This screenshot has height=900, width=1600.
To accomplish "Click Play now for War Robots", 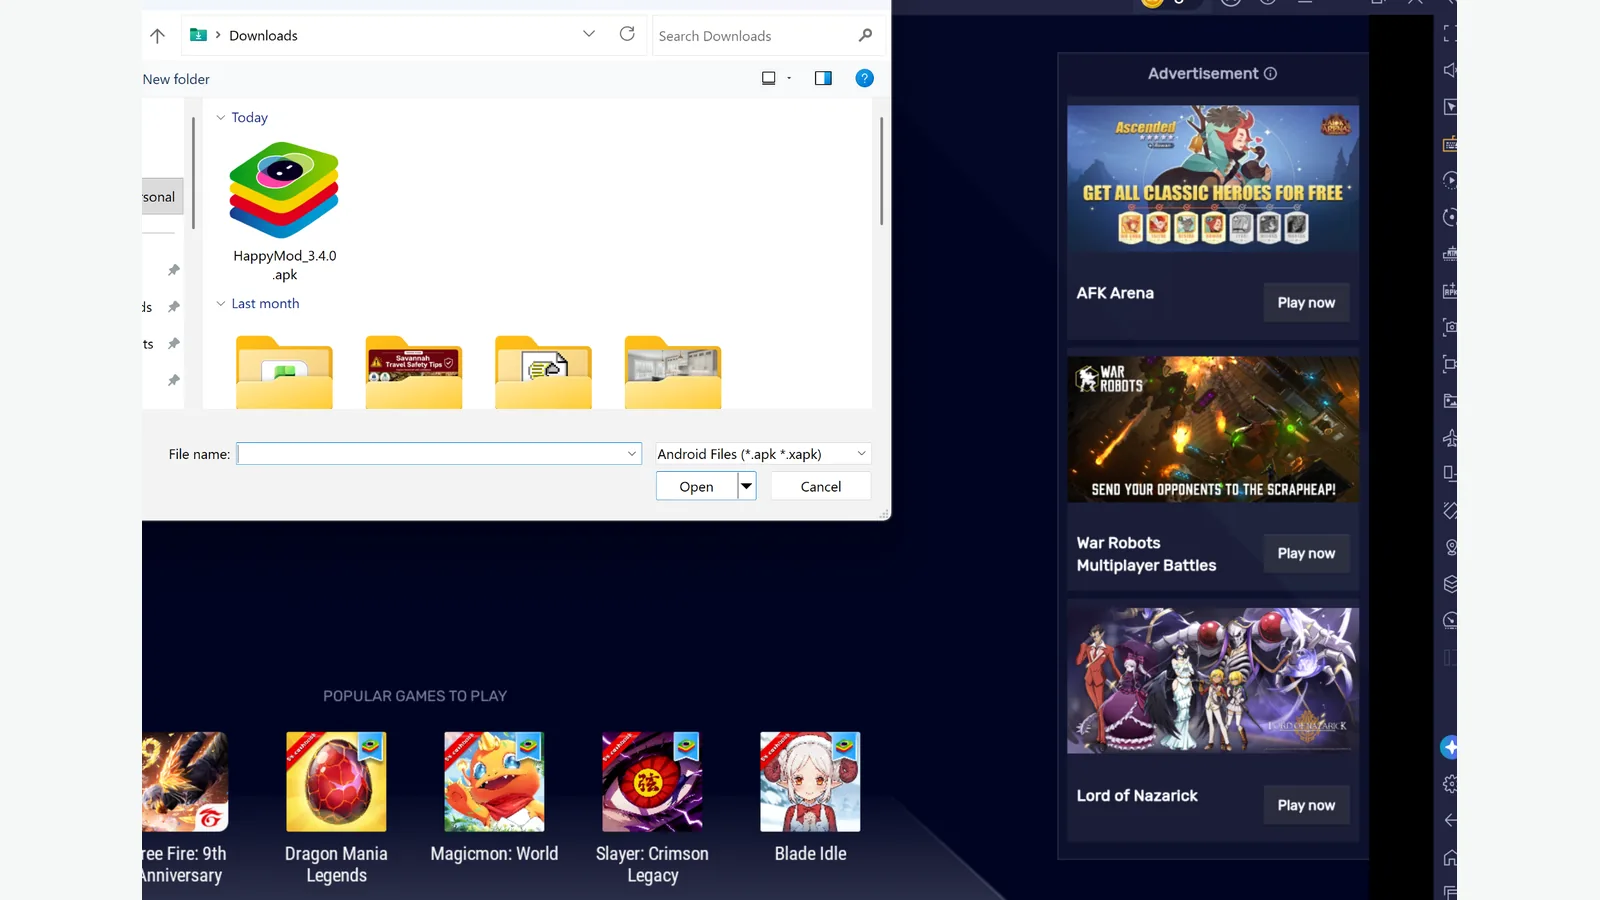I will [1306, 553].
